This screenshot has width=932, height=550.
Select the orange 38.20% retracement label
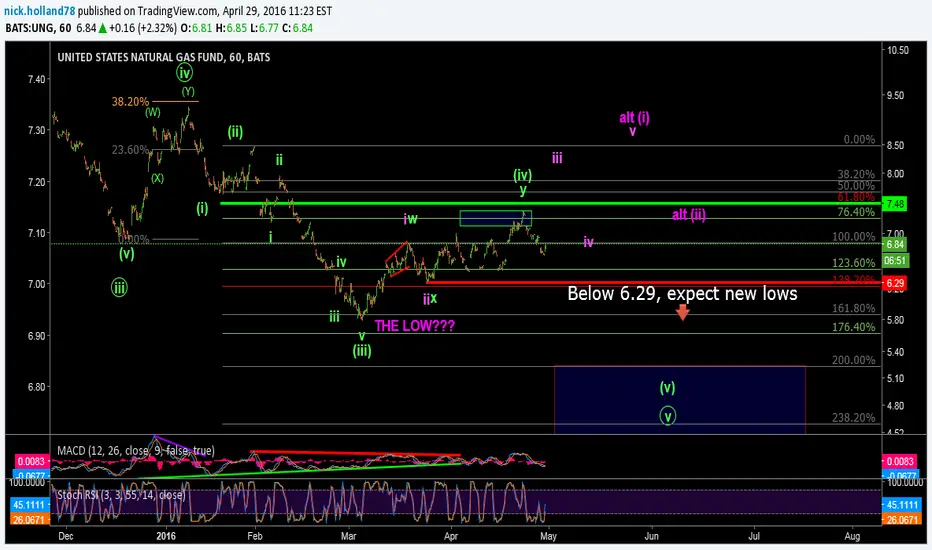(x=130, y=102)
